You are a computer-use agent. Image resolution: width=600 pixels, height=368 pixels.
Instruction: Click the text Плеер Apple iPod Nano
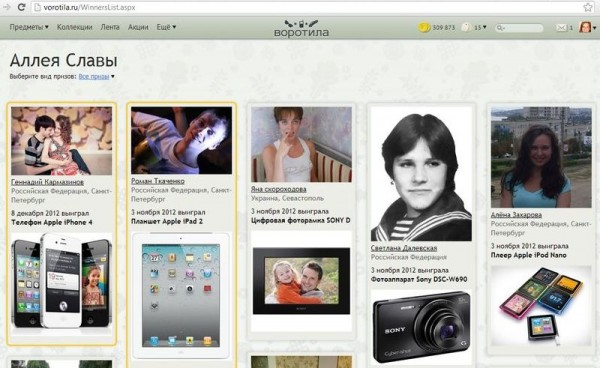[528, 255]
